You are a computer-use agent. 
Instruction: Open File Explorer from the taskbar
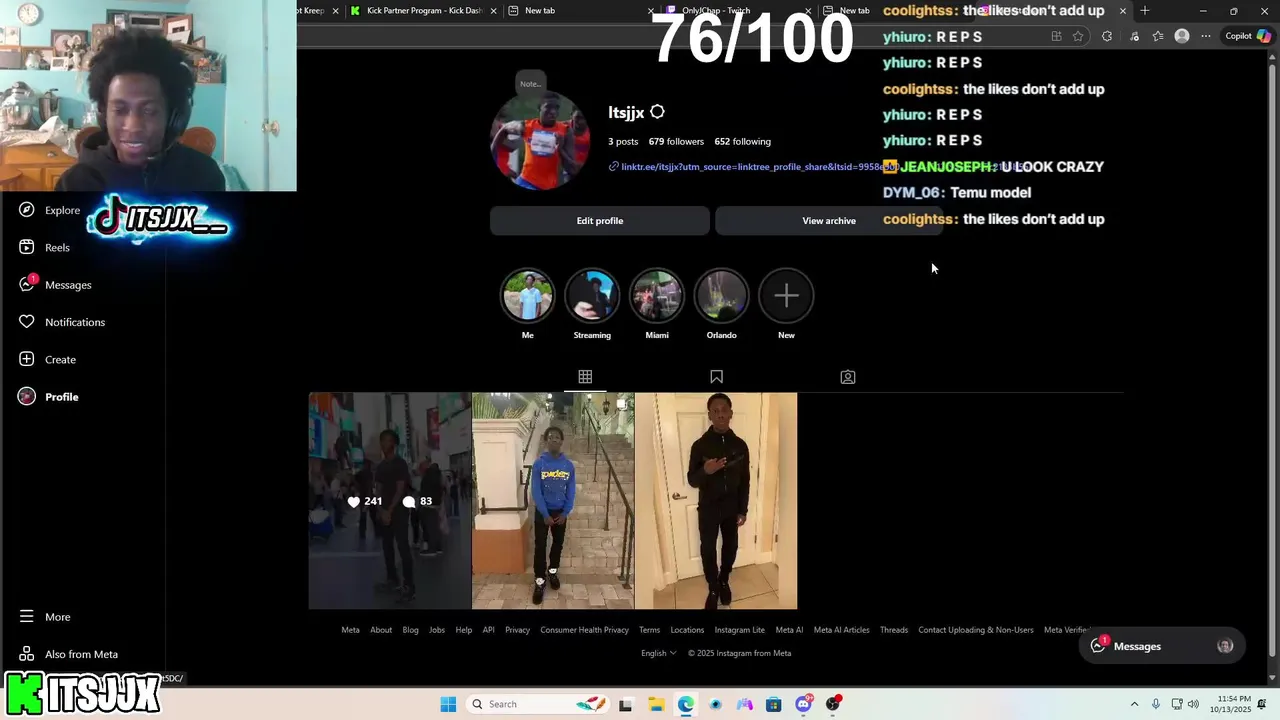(x=655, y=704)
